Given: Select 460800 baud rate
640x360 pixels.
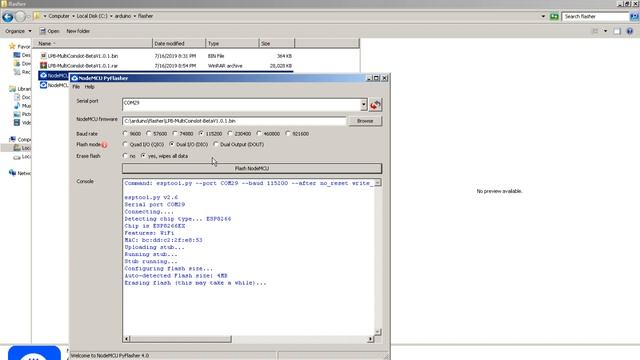Looking at the screenshot, I should pos(259,133).
